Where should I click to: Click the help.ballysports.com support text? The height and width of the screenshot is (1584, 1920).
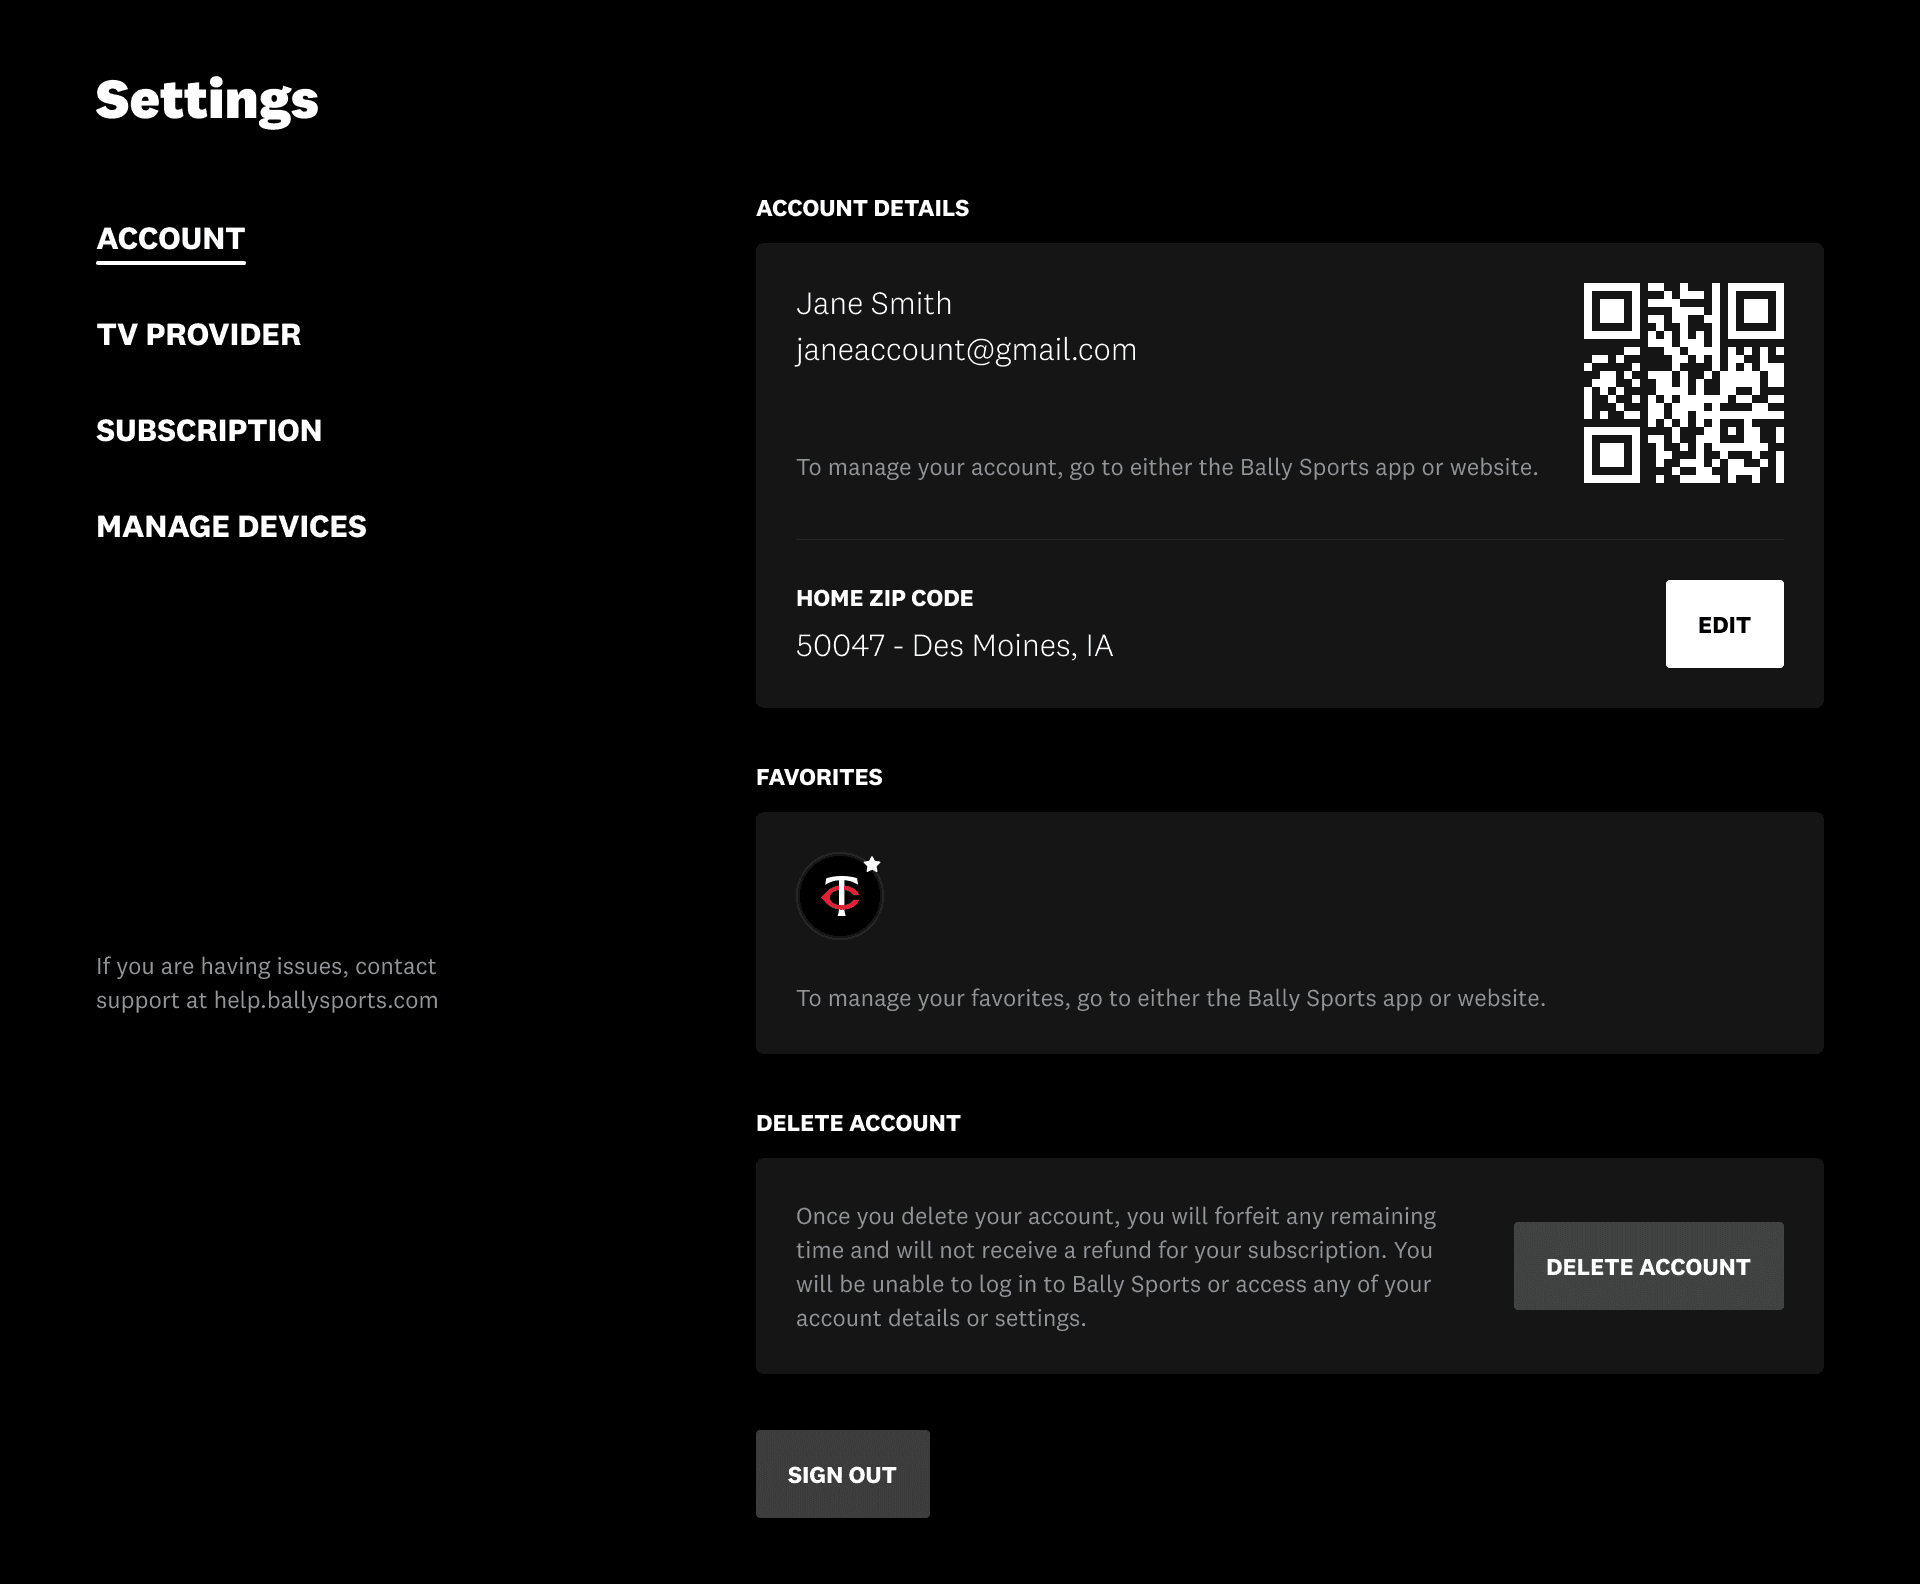click(x=325, y=1001)
